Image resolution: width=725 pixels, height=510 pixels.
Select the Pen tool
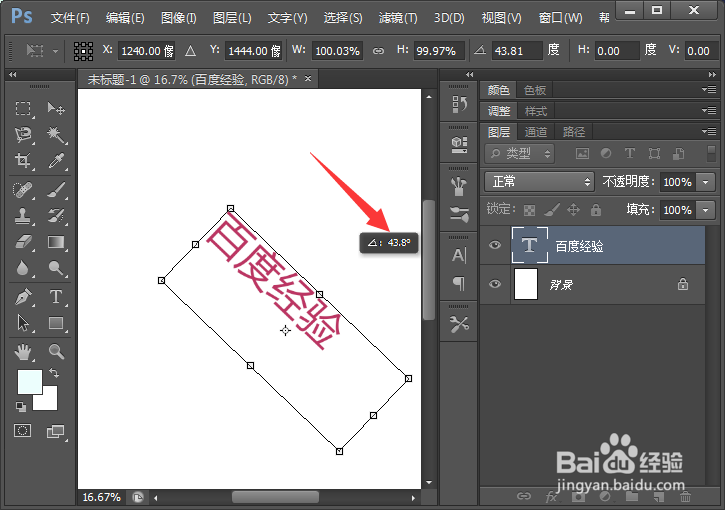pyautogui.click(x=23, y=297)
